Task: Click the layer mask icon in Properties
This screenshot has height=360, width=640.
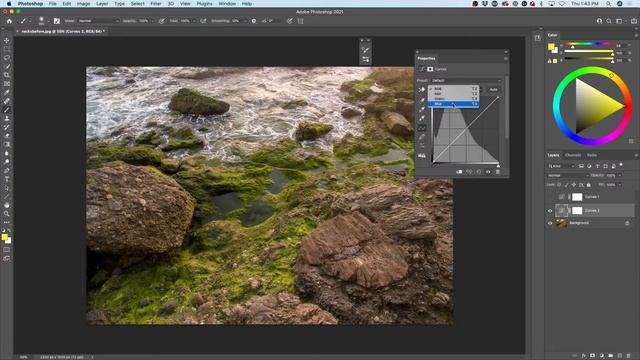Action: [430, 69]
